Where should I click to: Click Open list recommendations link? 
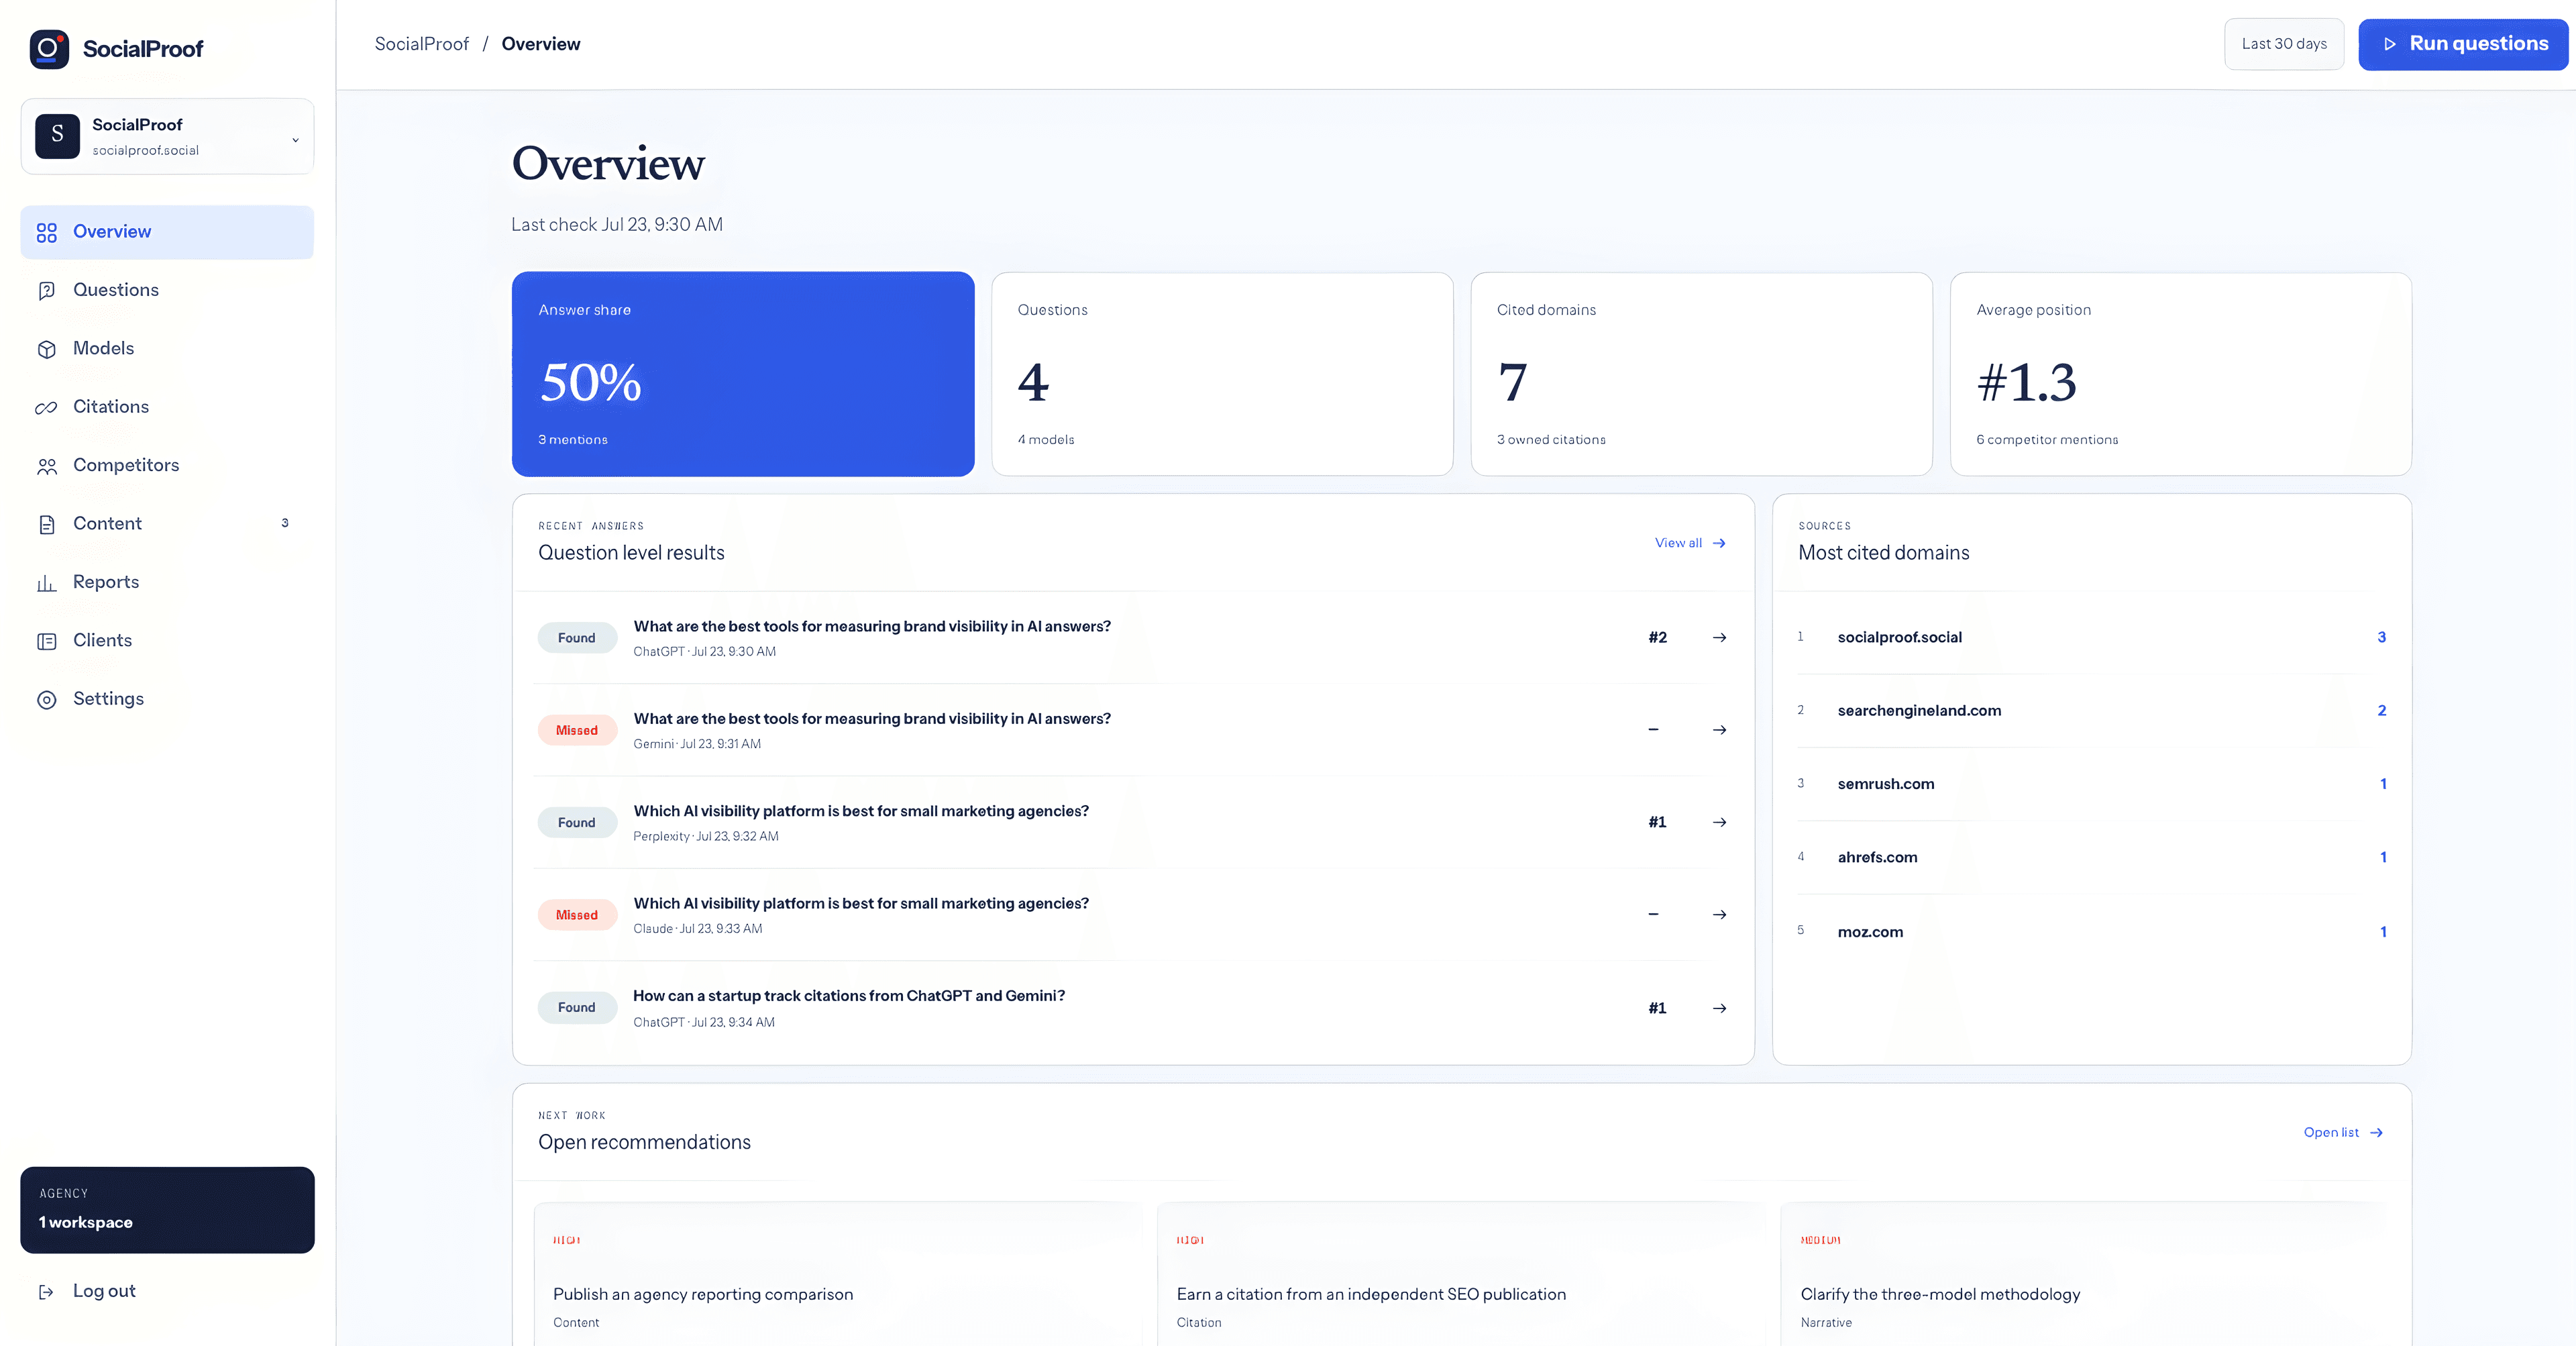coord(2343,1133)
